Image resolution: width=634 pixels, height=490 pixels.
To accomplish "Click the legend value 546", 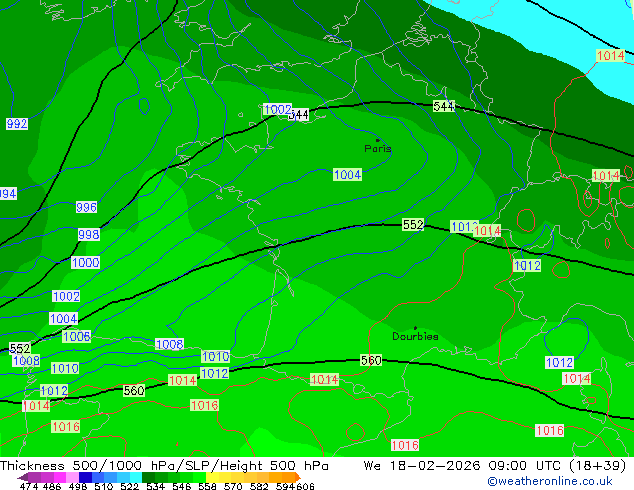I will (x=182, y=486).
